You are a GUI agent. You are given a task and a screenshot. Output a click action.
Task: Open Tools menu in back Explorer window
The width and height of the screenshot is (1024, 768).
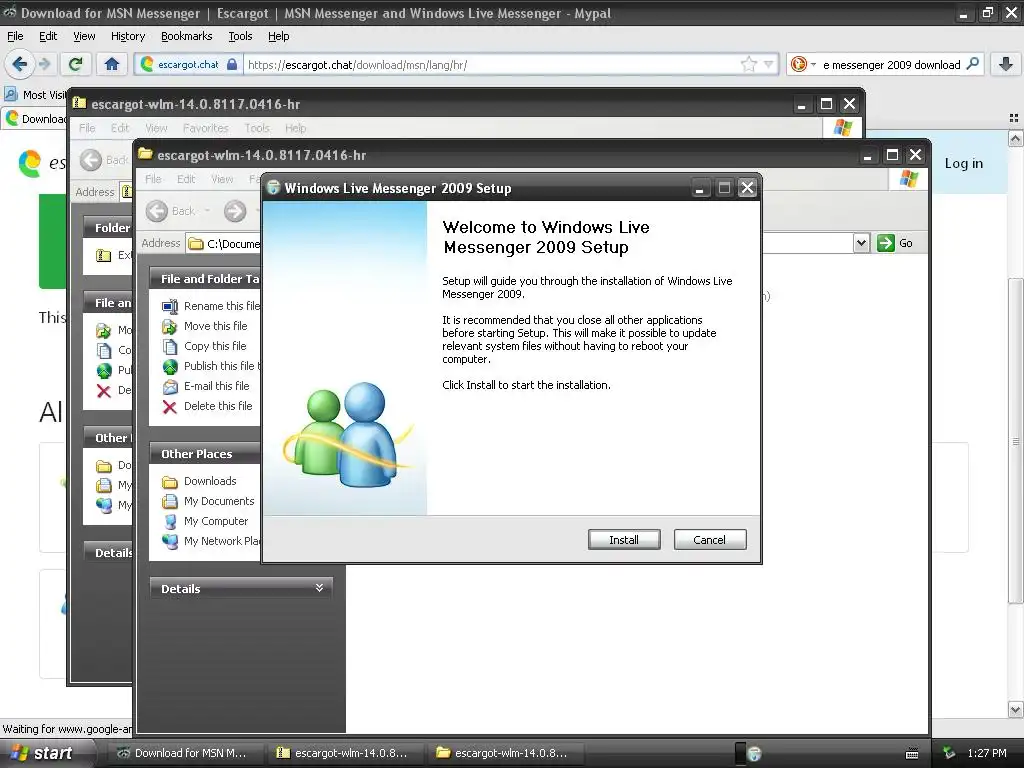pos(257,128)
